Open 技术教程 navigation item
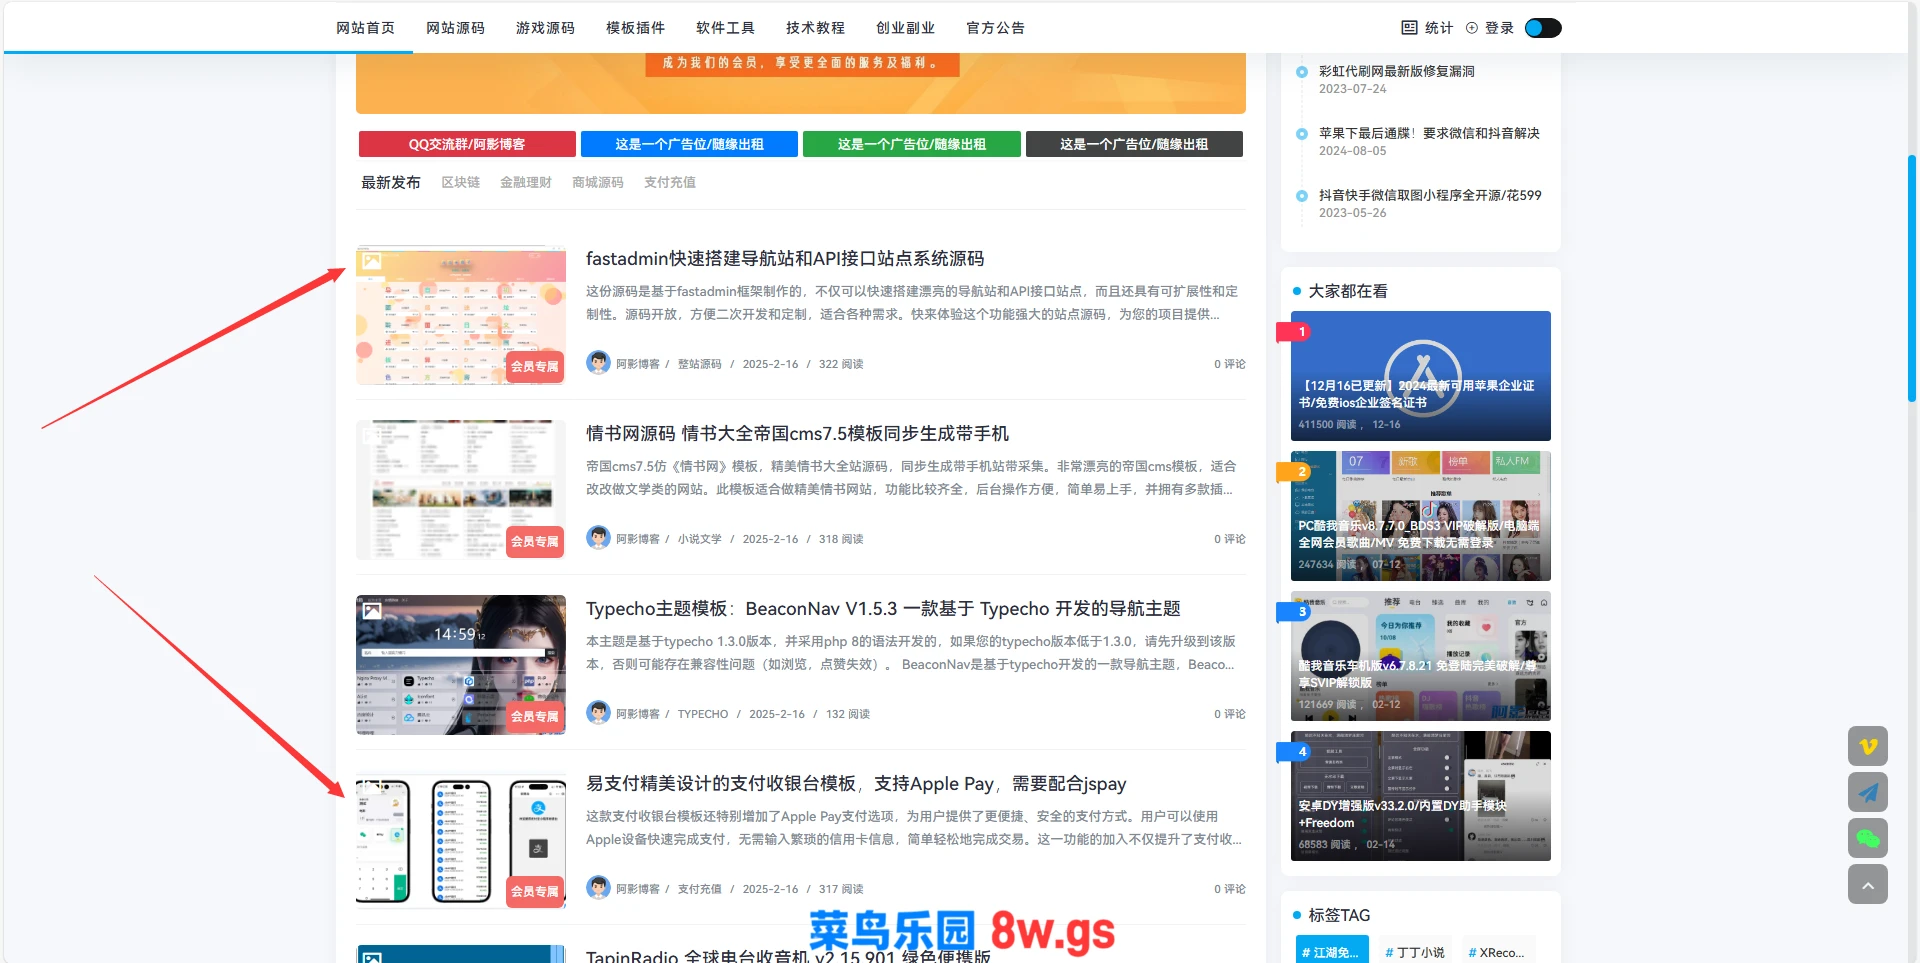This screenshot has height=963, width=1920. click(x=815, y=28)
